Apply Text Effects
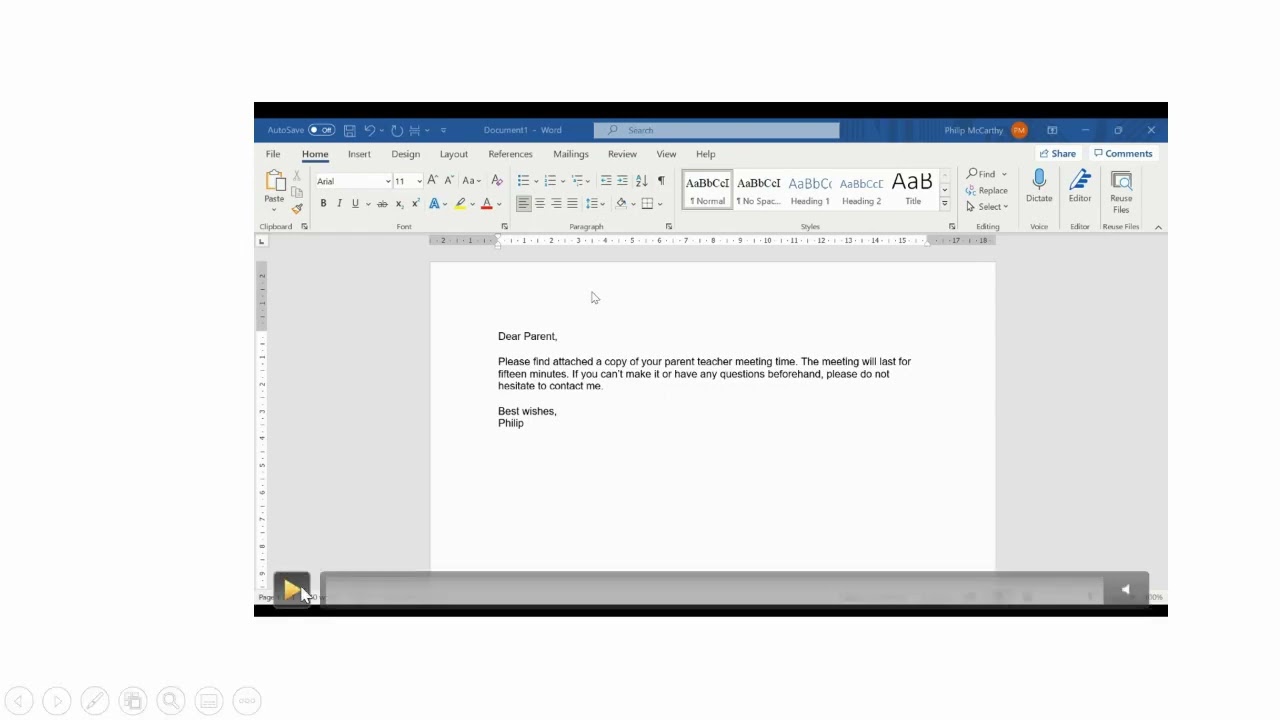This screenshot has width=1280, height=720. 434,204
